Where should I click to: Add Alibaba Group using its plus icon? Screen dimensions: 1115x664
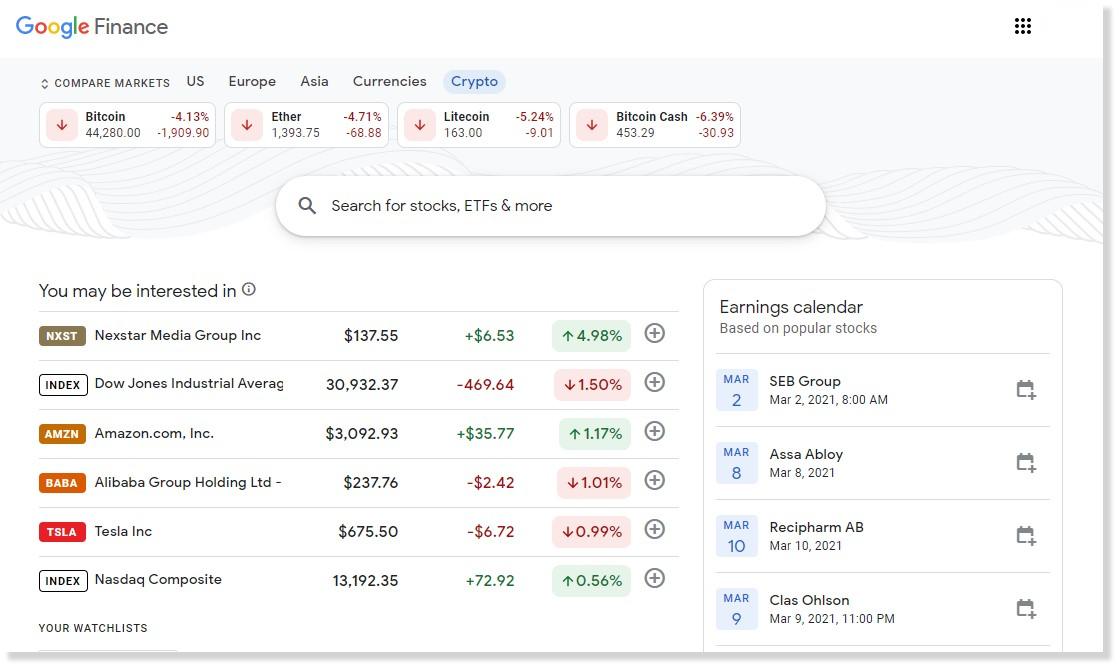pos(654,481)
